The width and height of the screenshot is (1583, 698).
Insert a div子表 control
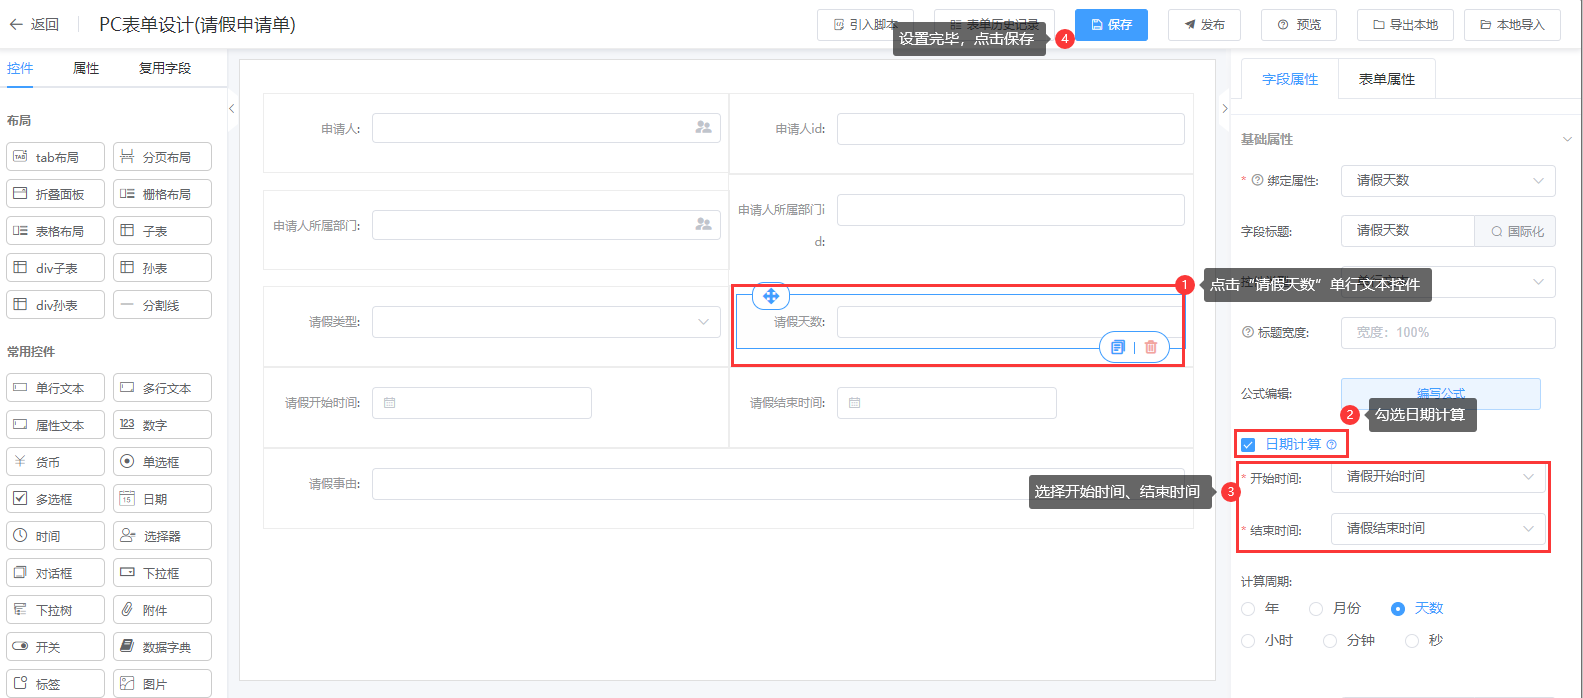click(x=55, y=268)
